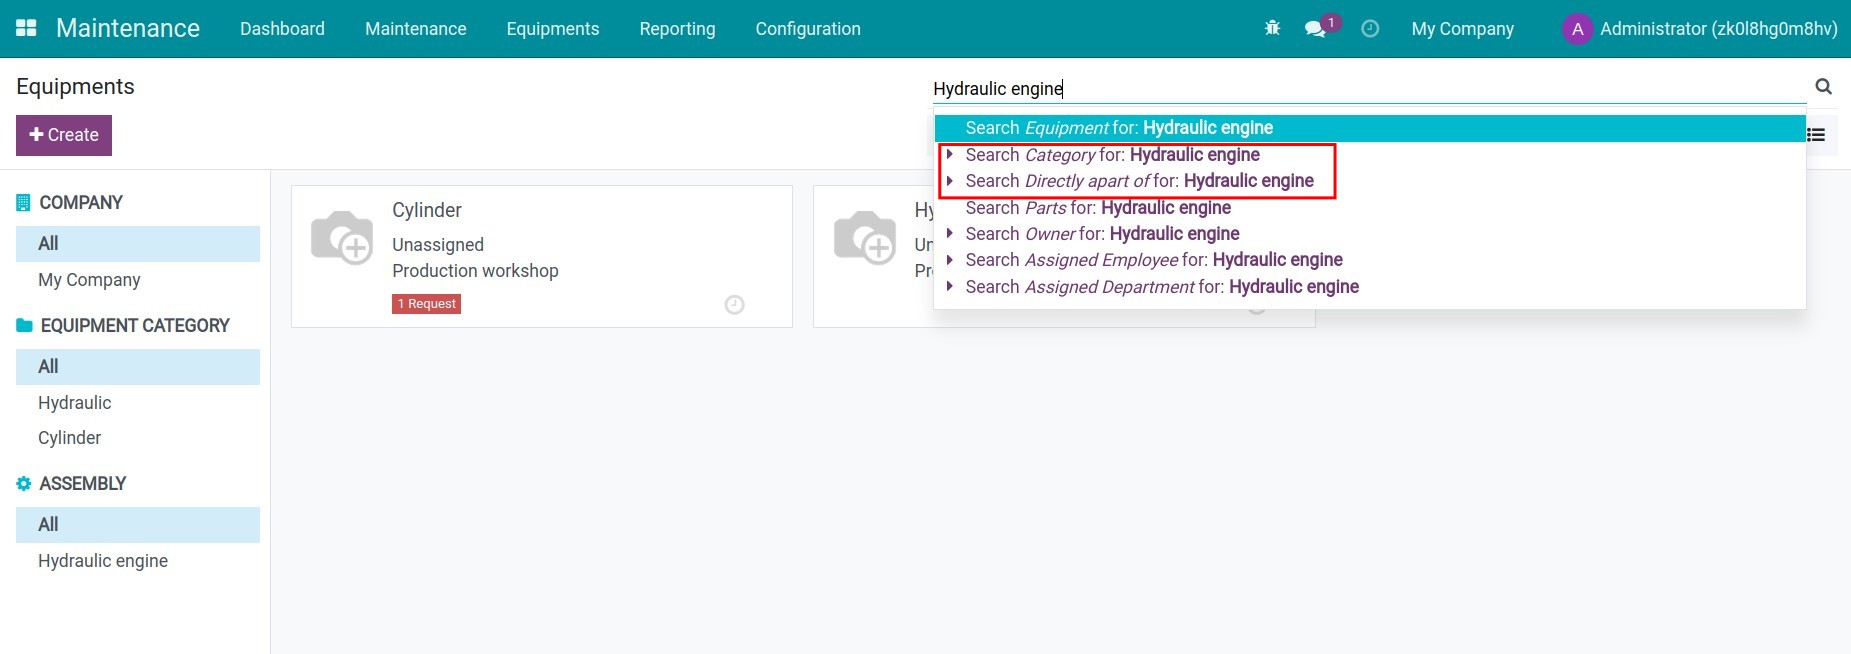Image resolution: width=1851 pixels, height=654 pixels.
Task: Click Production workshop on Cylinder card
Action: (x=475, y=271)
